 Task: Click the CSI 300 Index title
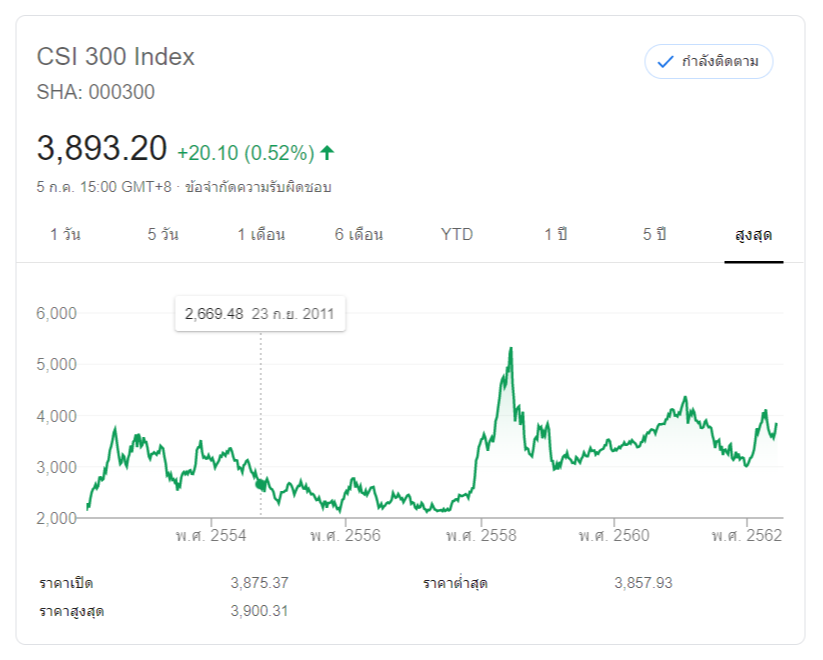(x=116, y=57)
